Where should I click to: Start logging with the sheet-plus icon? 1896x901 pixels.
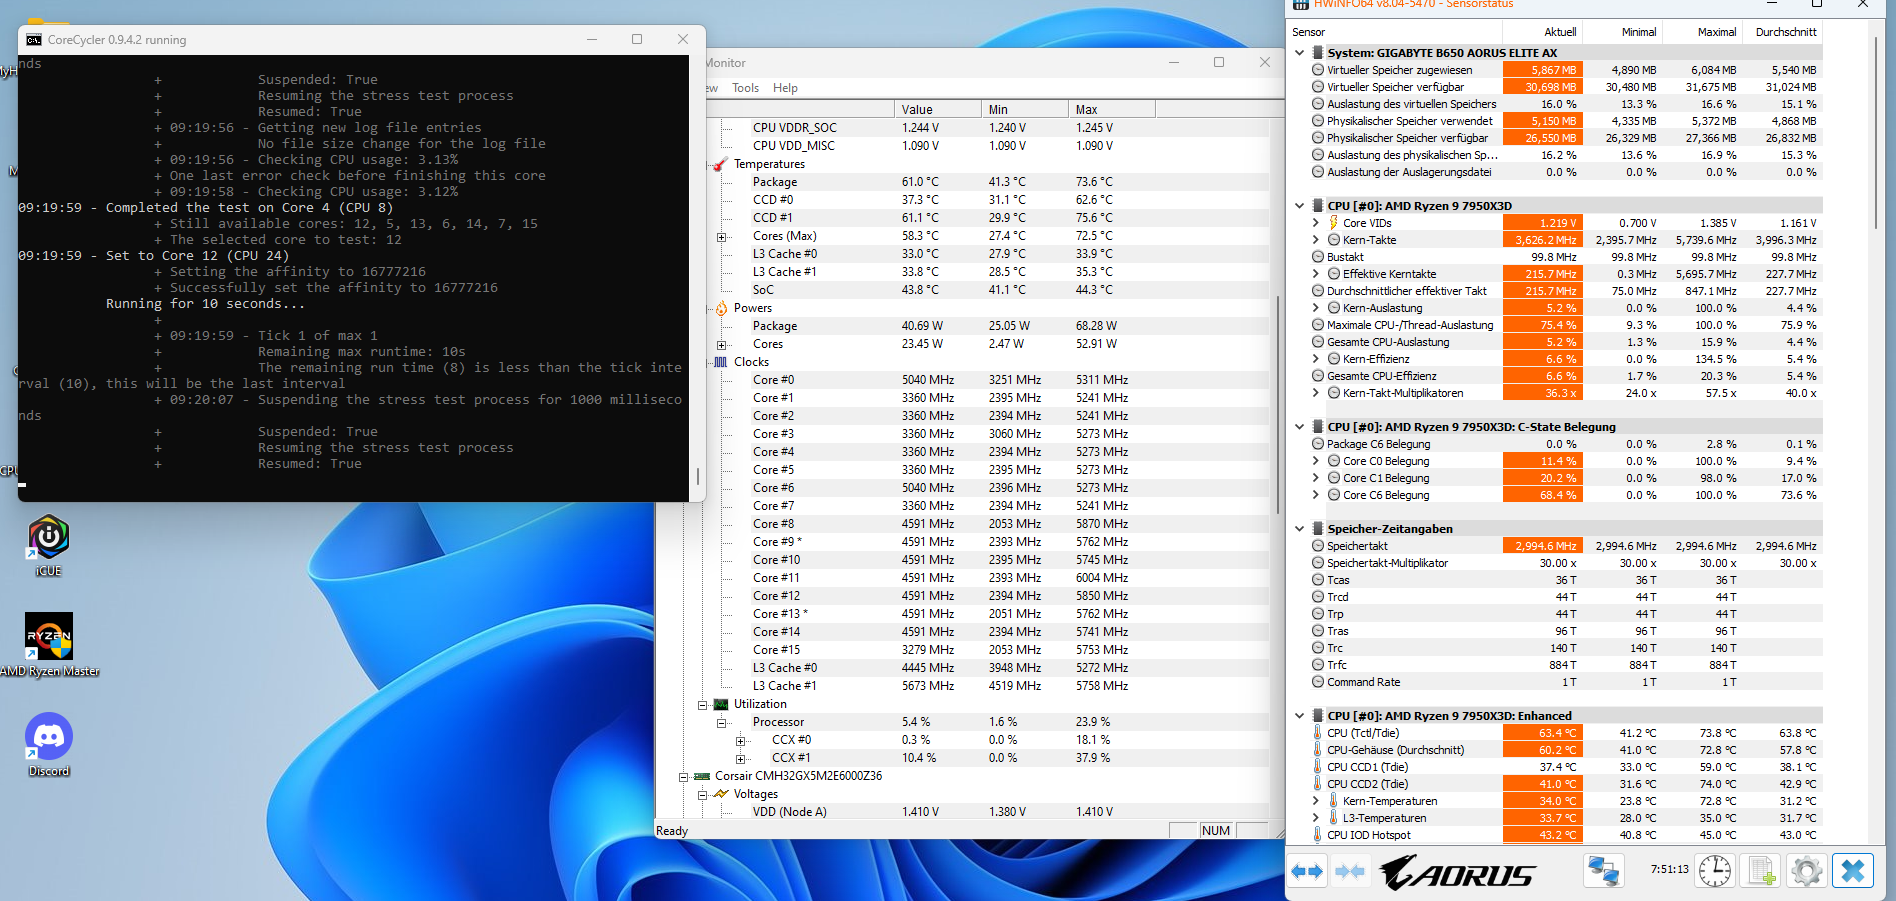1762,871
